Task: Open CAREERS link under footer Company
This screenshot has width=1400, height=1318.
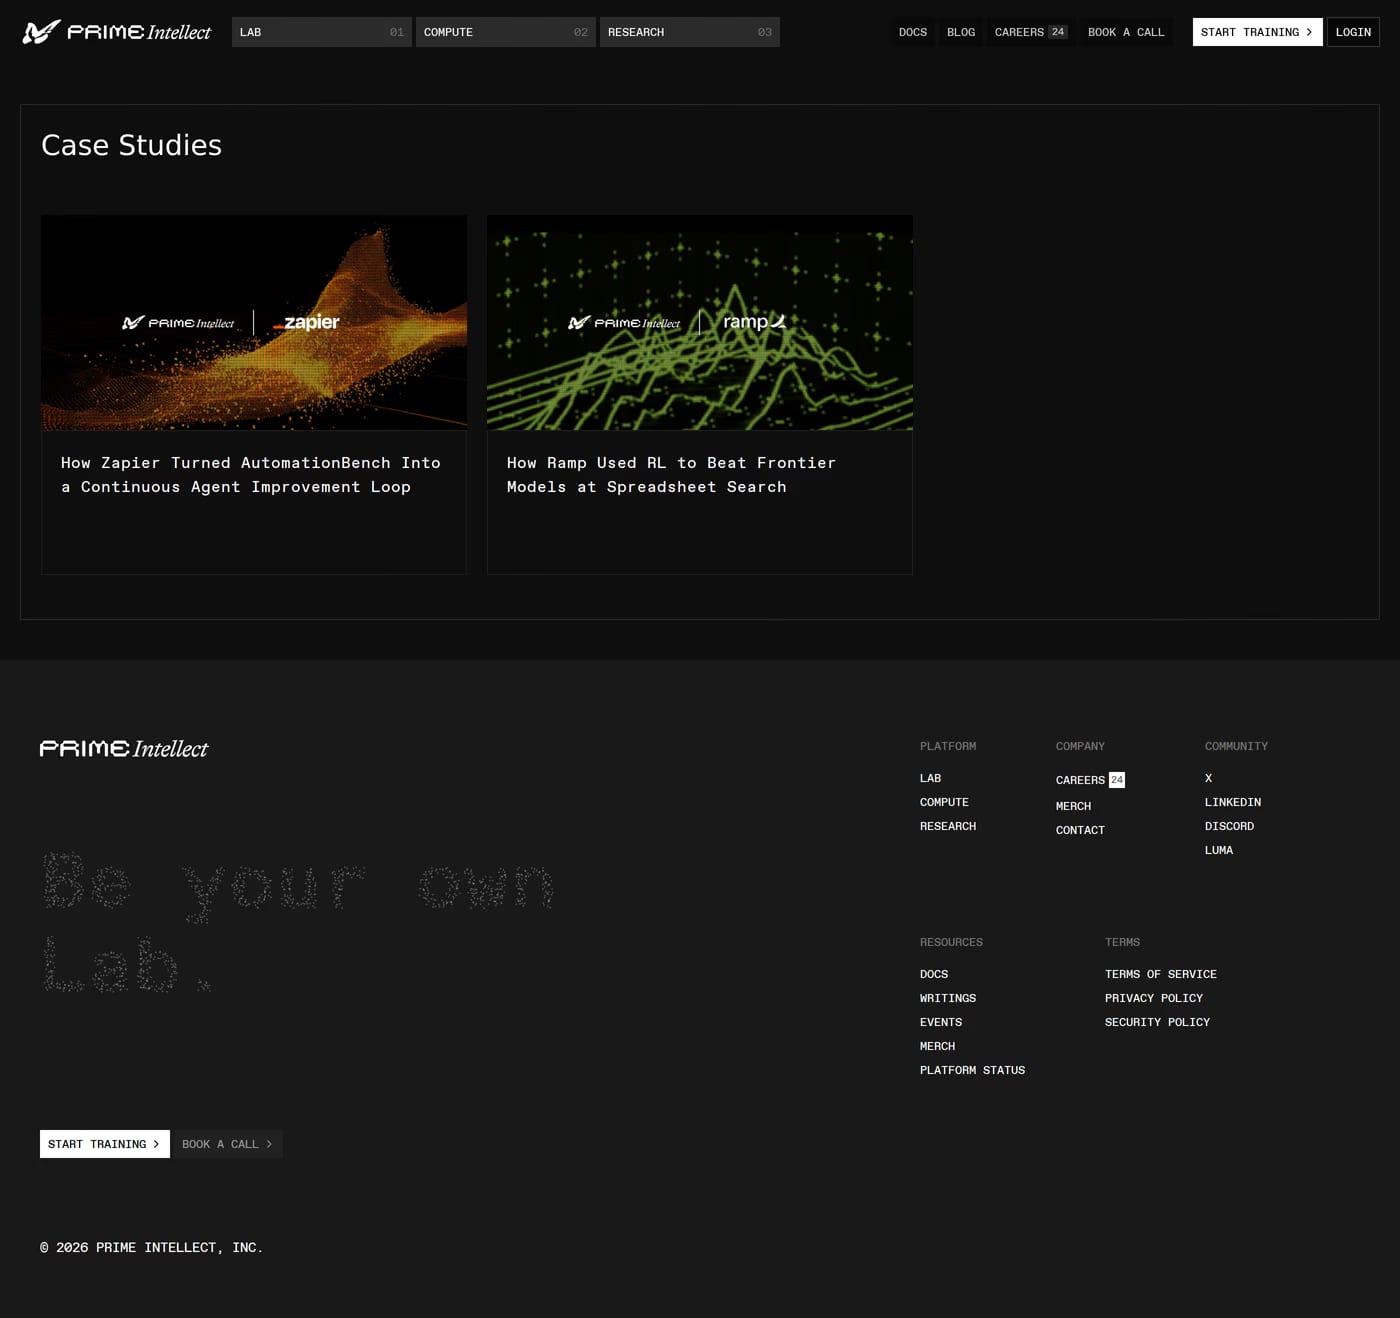Action: pos(1090,780)
